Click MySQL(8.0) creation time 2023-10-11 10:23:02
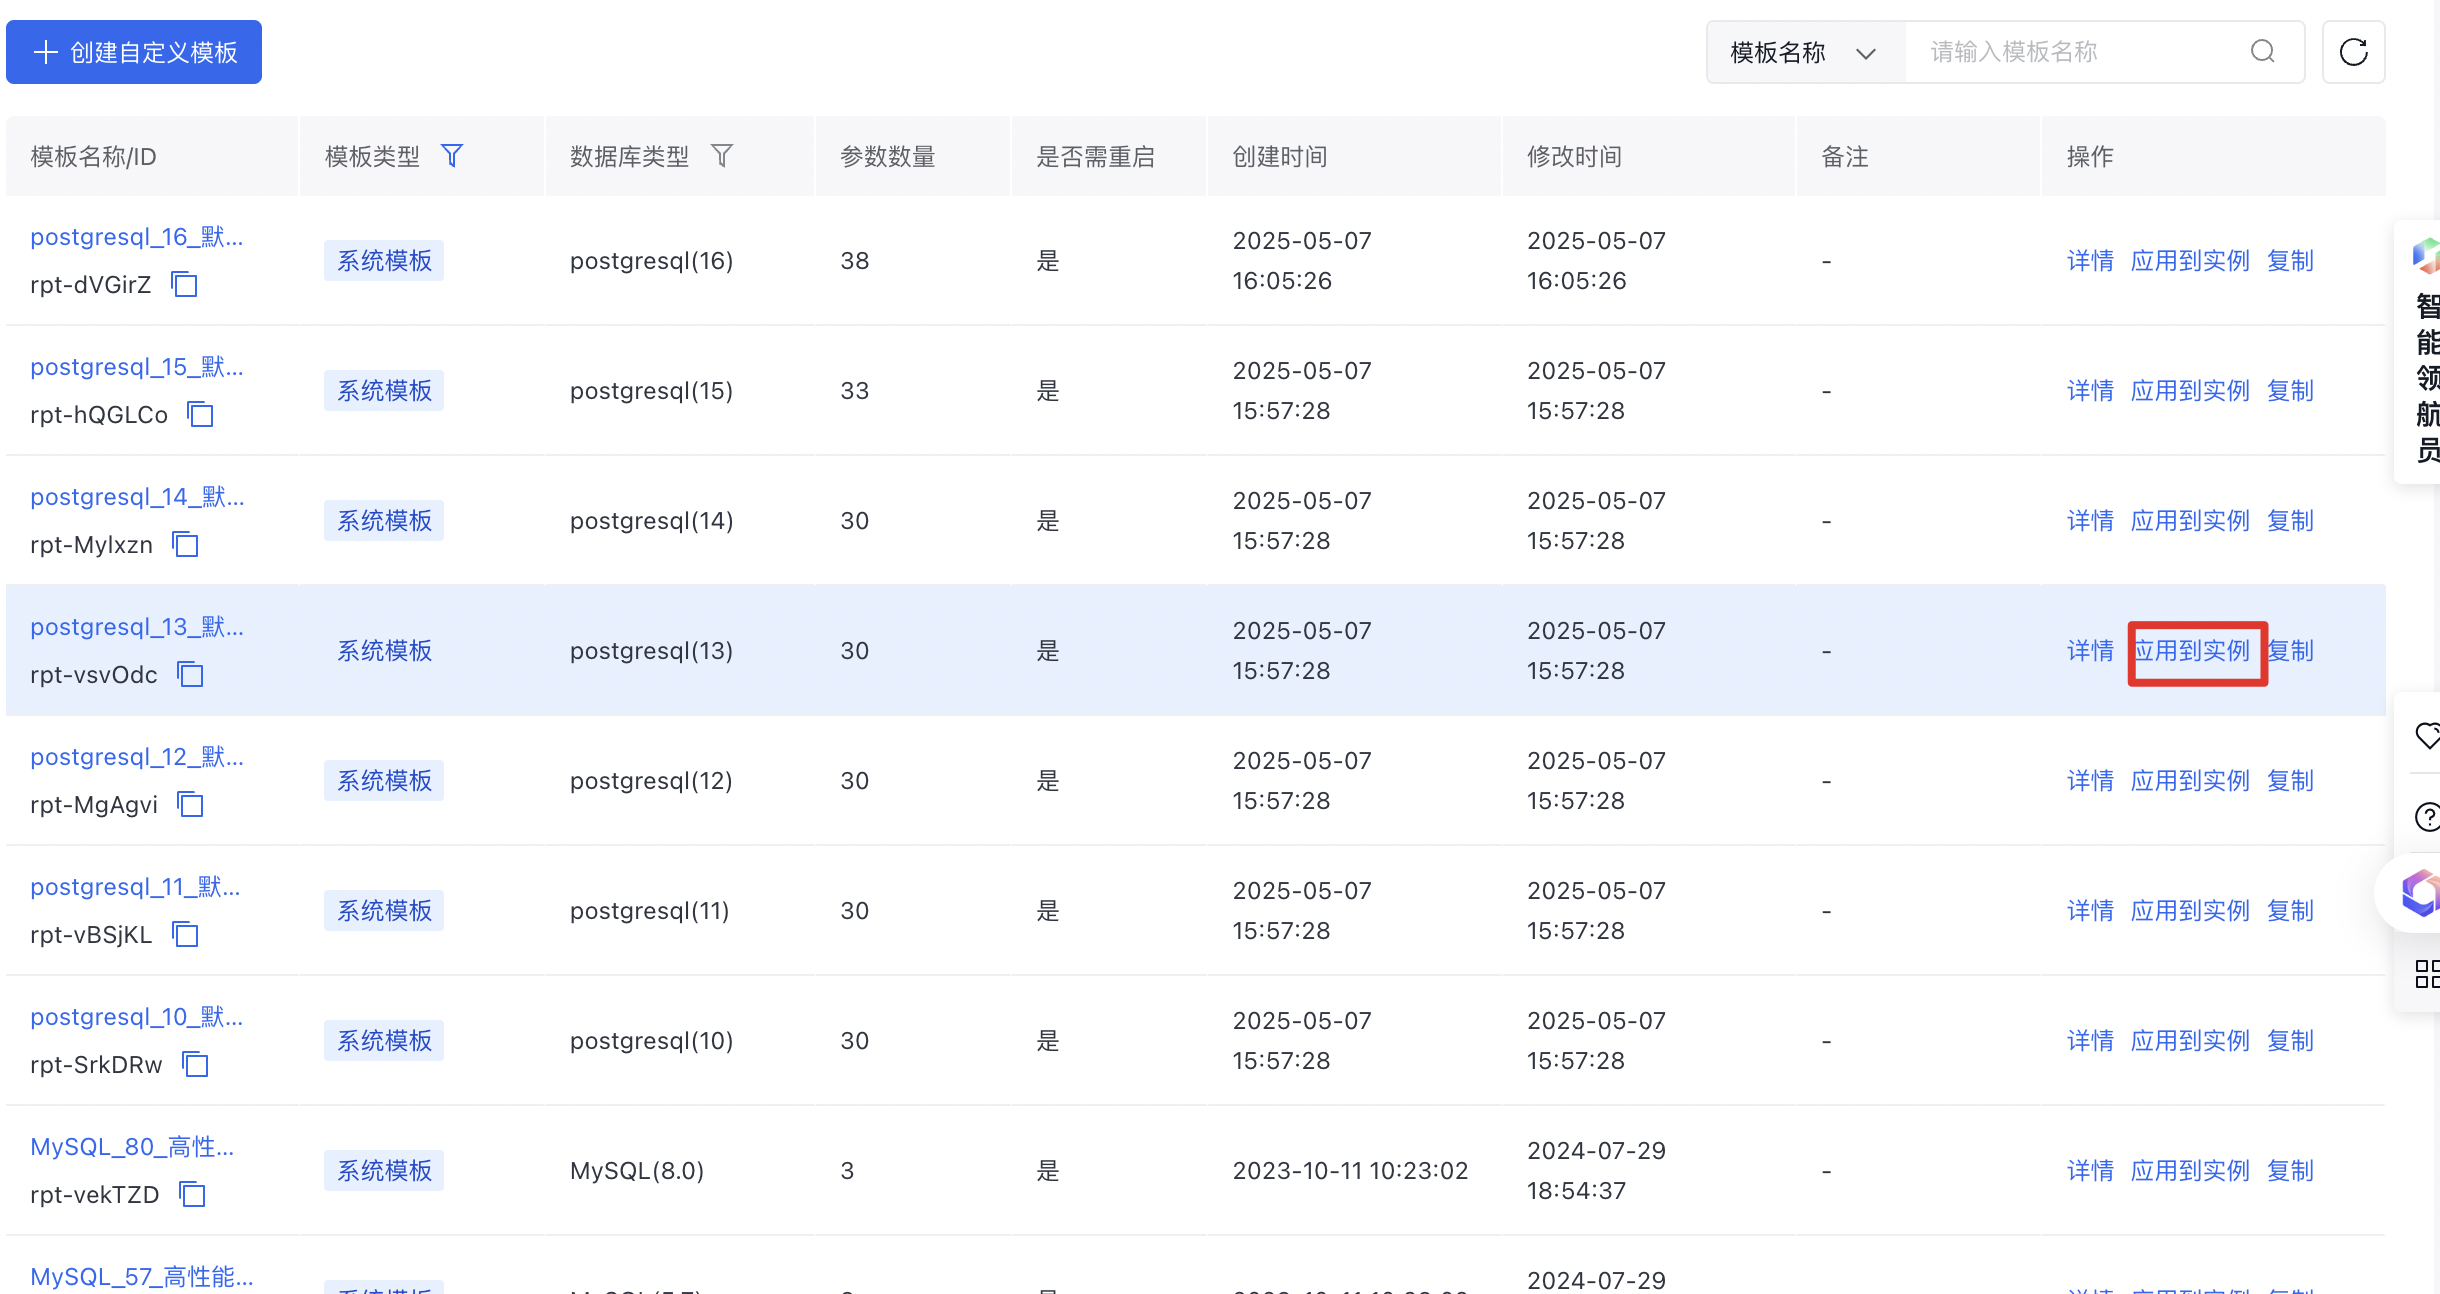Viewport: 2440px width, 1294px height. 1350,1171
